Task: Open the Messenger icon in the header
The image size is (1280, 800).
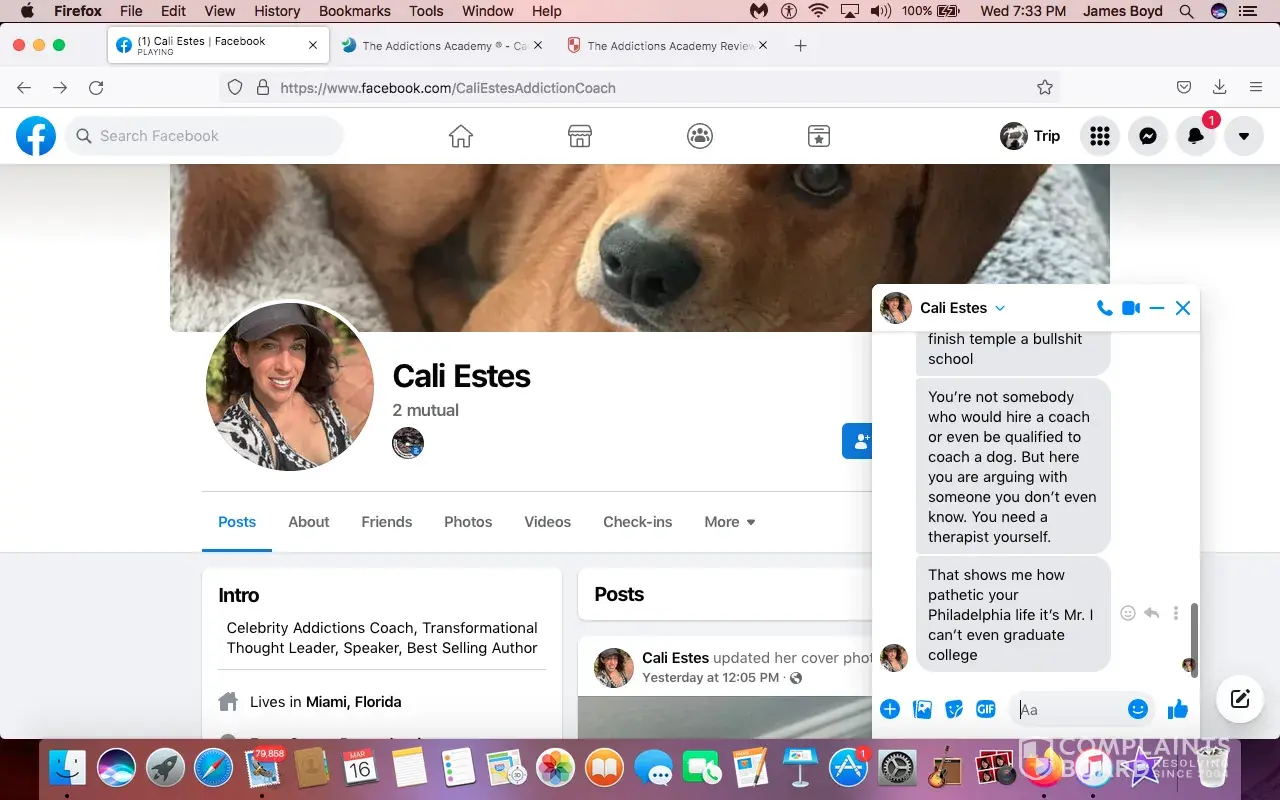Action: 1148,136
